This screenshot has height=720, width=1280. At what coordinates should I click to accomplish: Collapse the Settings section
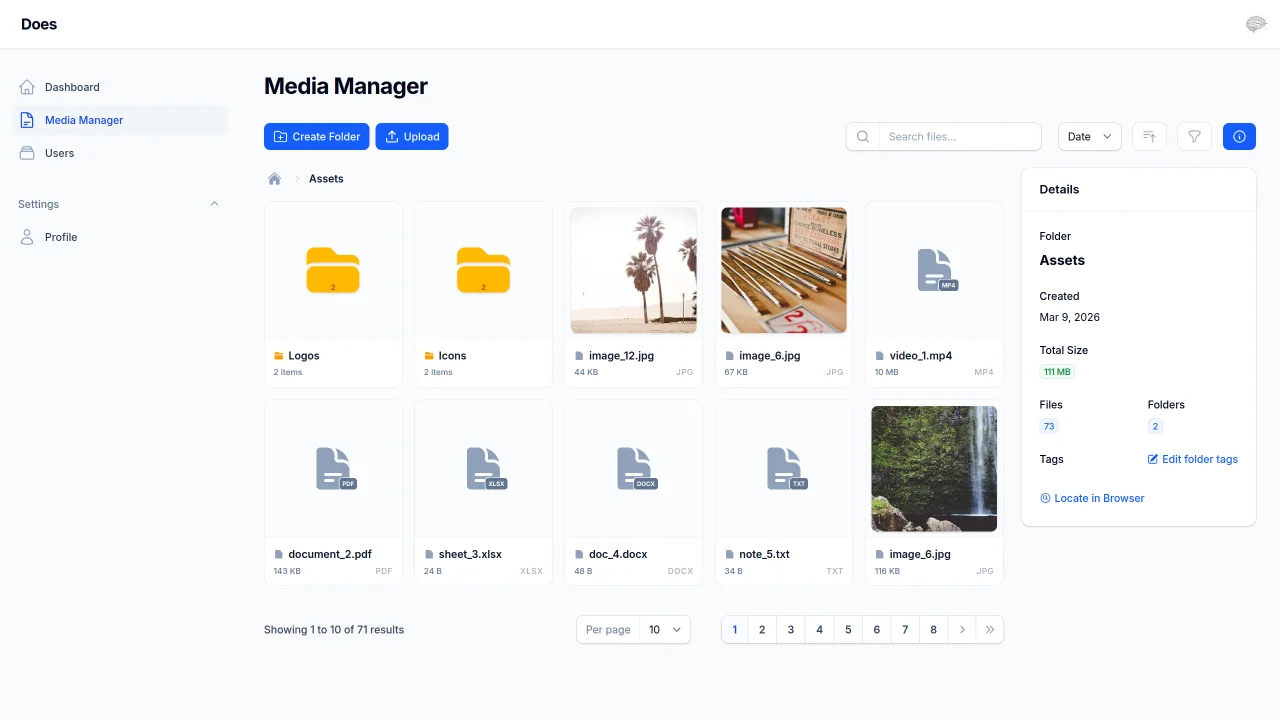214,204
